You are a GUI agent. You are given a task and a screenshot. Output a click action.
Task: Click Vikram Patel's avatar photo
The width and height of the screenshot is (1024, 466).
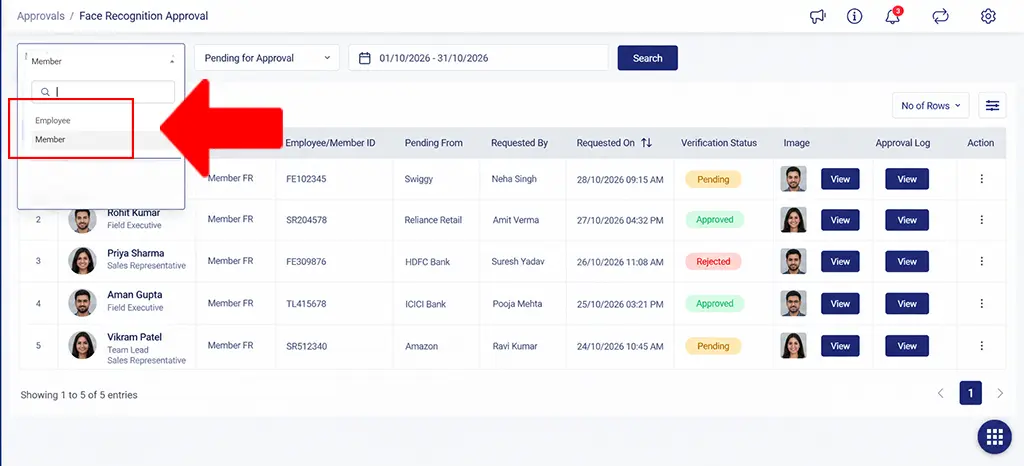(82, 345)
